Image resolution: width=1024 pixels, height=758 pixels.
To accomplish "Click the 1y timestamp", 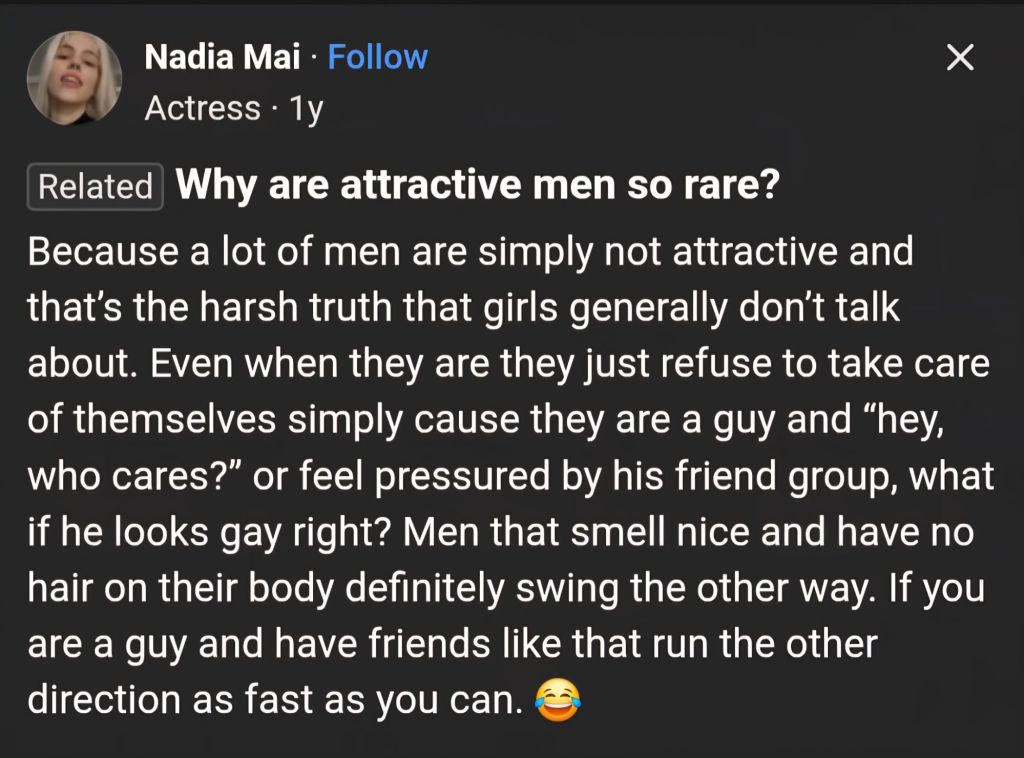I will pyautogui.click(x=305, y=107).
